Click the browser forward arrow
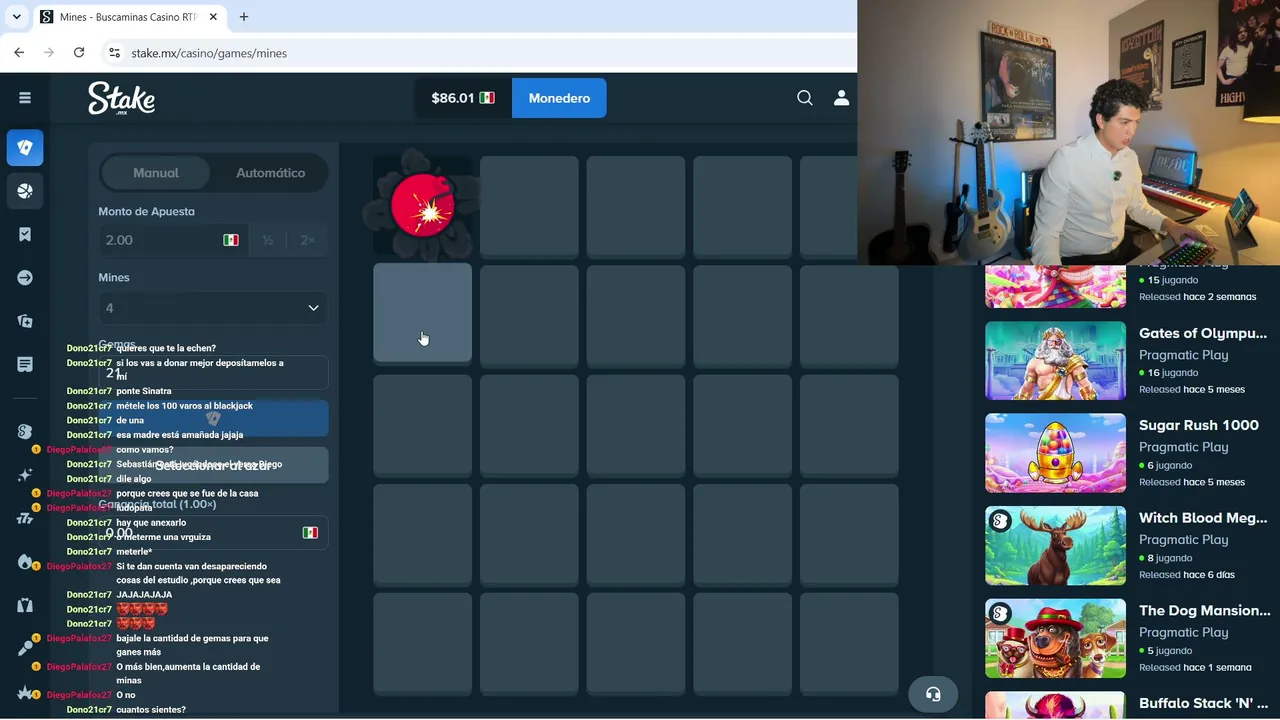This screenshot has height=720, width=1280. [x=49, y=53]
